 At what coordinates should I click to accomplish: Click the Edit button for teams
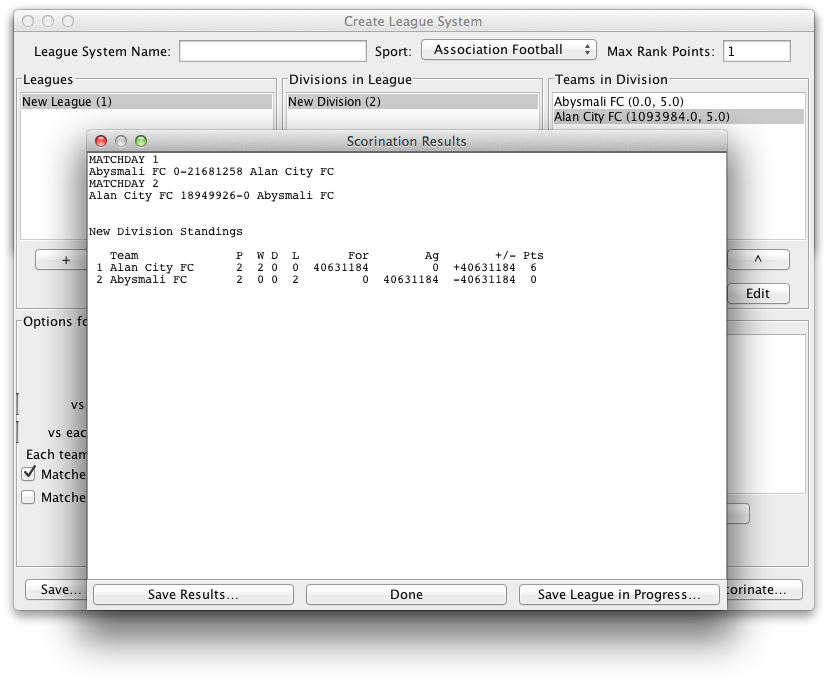click(x=757, y=294)
